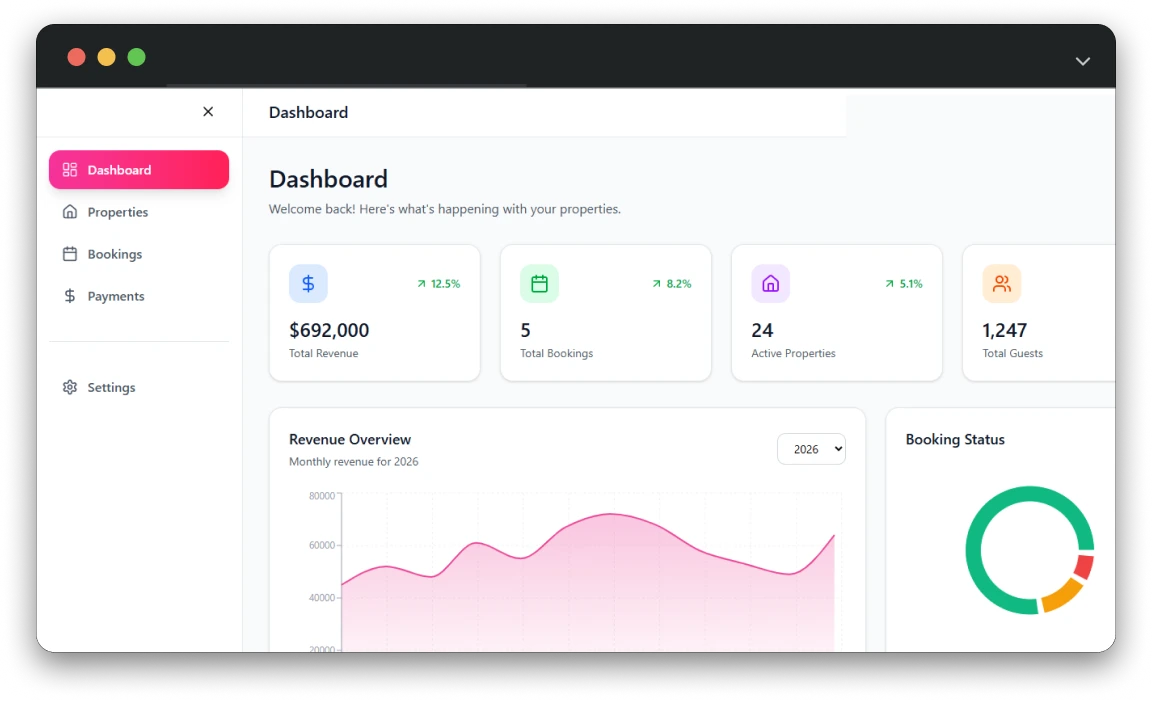Expand the chevron in the window title bar

(1082, 61)
